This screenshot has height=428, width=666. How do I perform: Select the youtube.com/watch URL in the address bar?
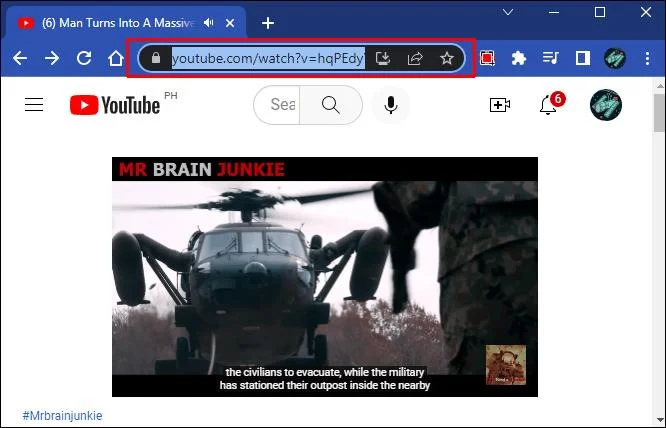(x=268, y=58)
